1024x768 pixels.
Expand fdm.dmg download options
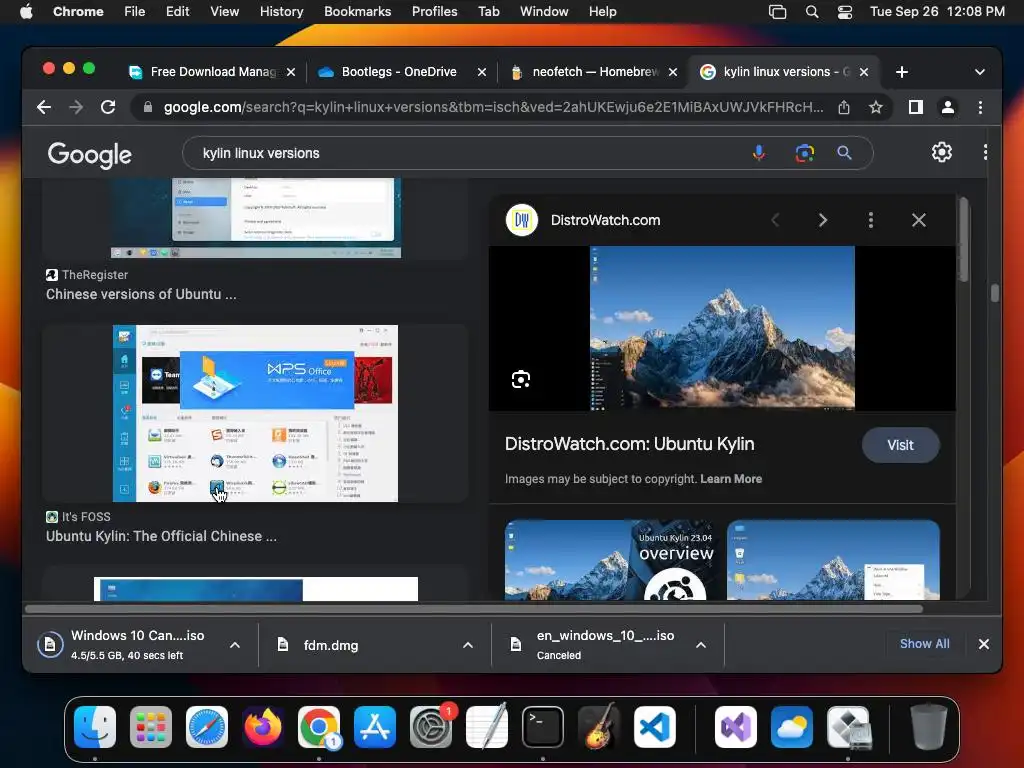(468, 645)
